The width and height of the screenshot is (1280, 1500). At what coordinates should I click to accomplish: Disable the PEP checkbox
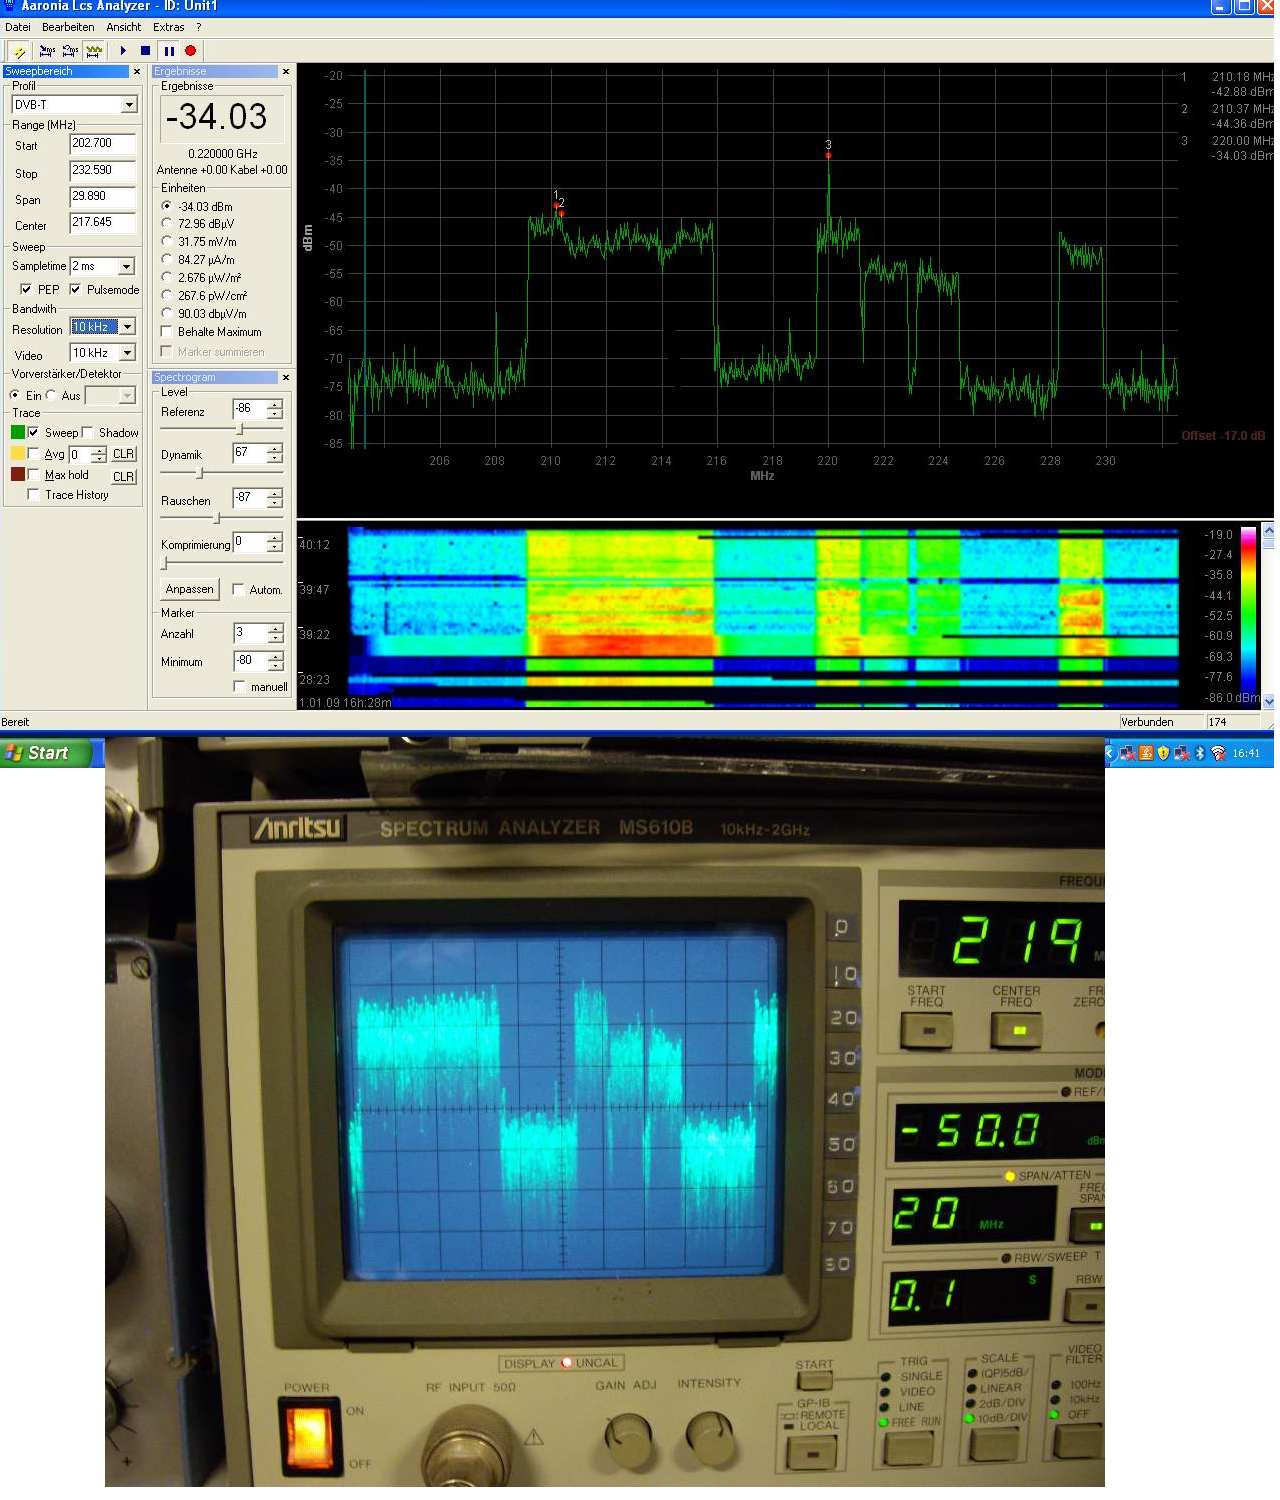[26, 289]
